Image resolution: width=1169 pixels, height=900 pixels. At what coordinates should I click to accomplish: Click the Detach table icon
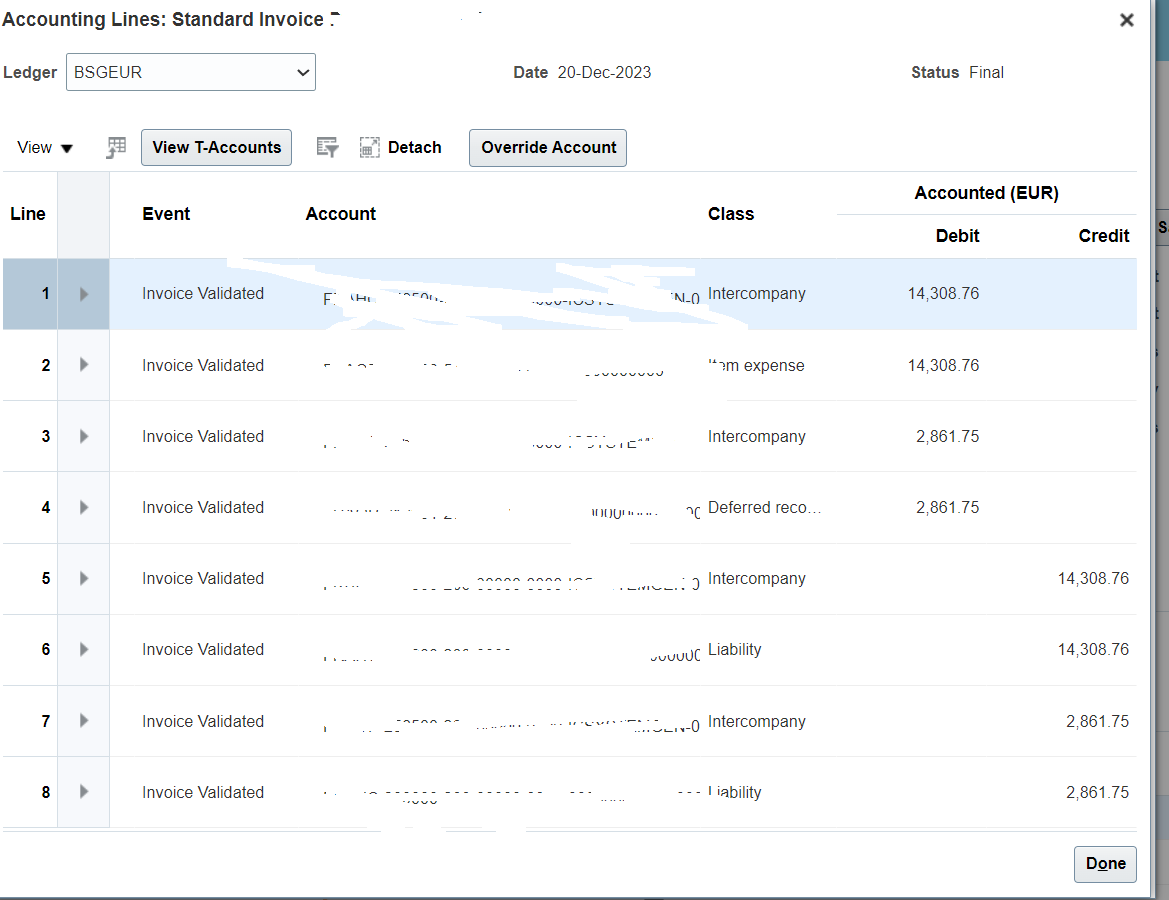tap(370, 146)
